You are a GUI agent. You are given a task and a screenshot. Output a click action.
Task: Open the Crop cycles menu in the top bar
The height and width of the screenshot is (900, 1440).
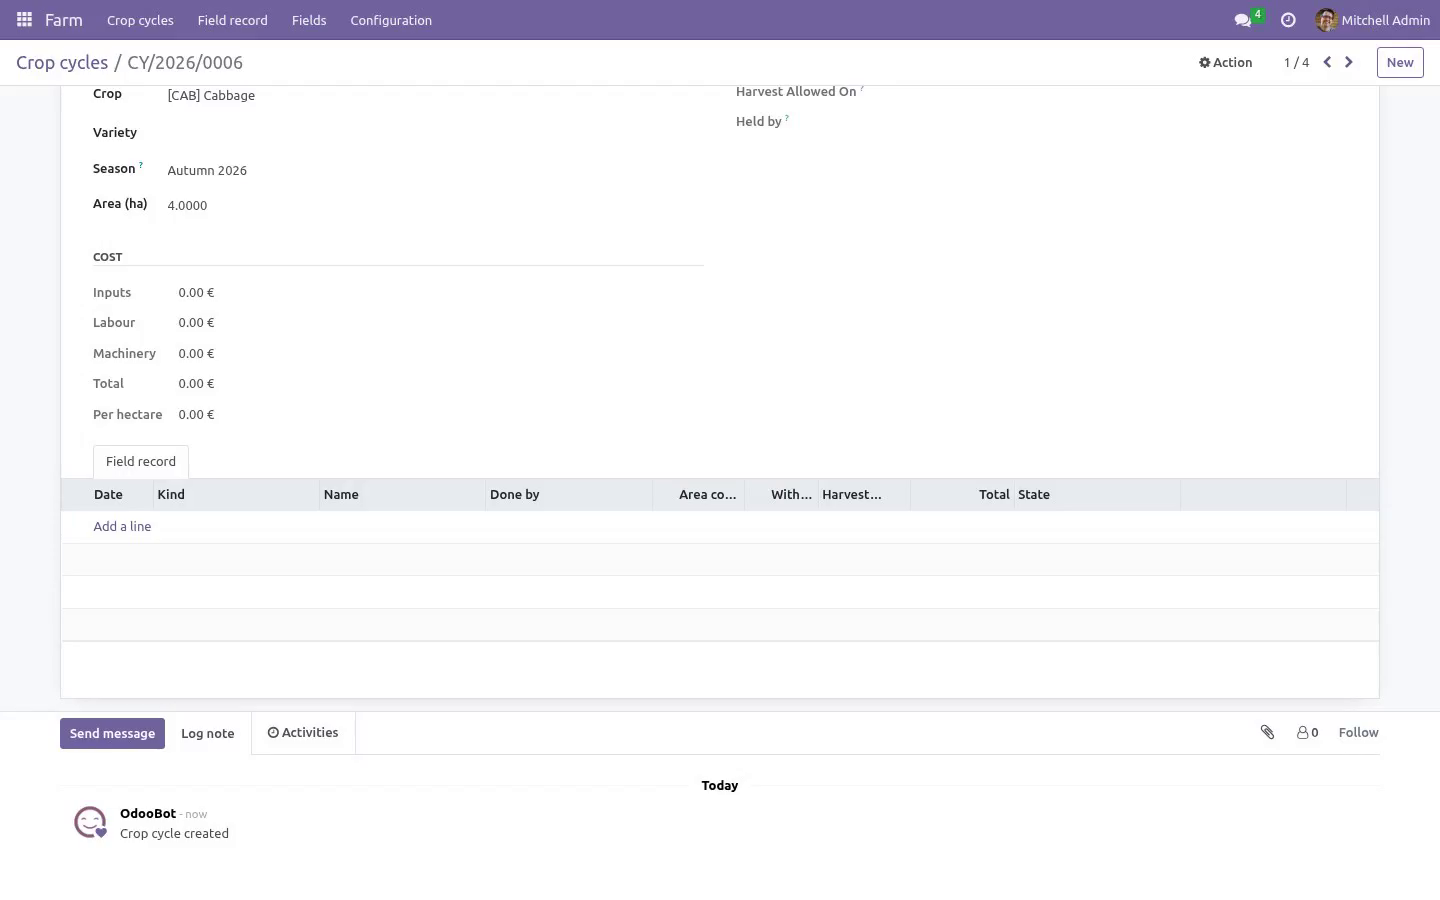(140, 20)
